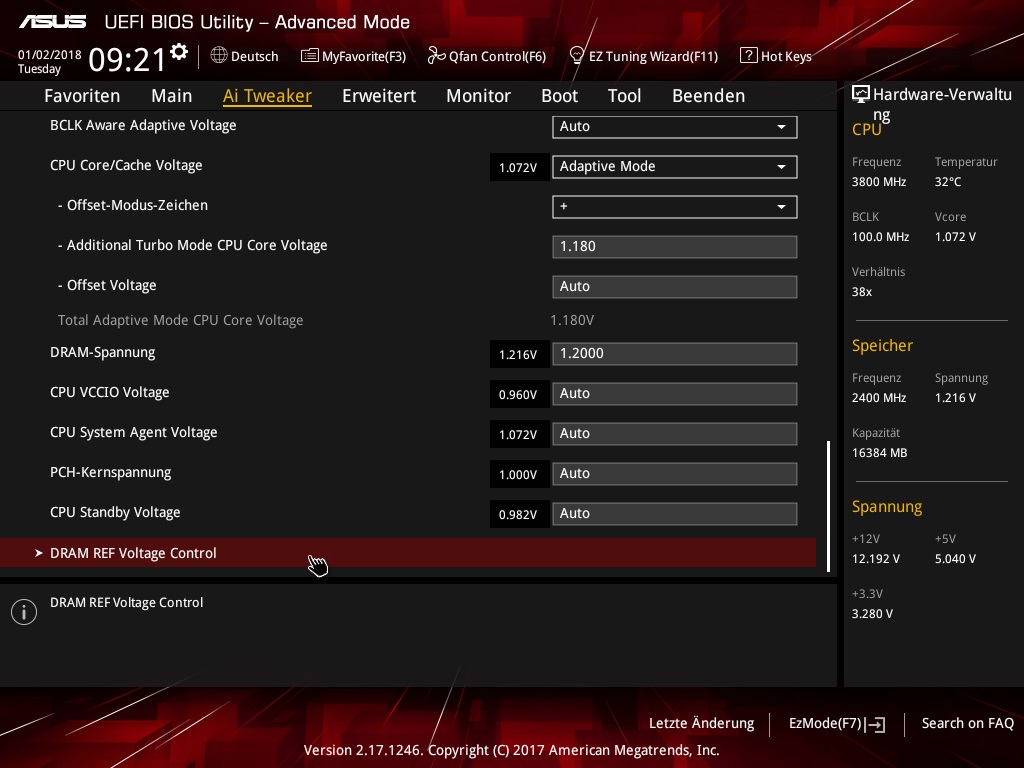Select PCH-Kernspannung label

[x=110, y=472]
